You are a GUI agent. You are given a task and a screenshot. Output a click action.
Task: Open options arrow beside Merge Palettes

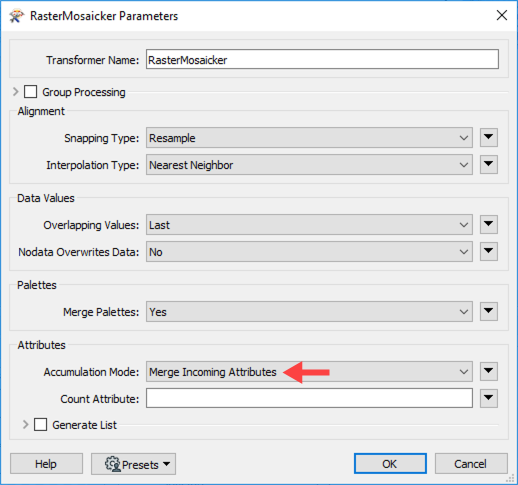pos(489,311)
